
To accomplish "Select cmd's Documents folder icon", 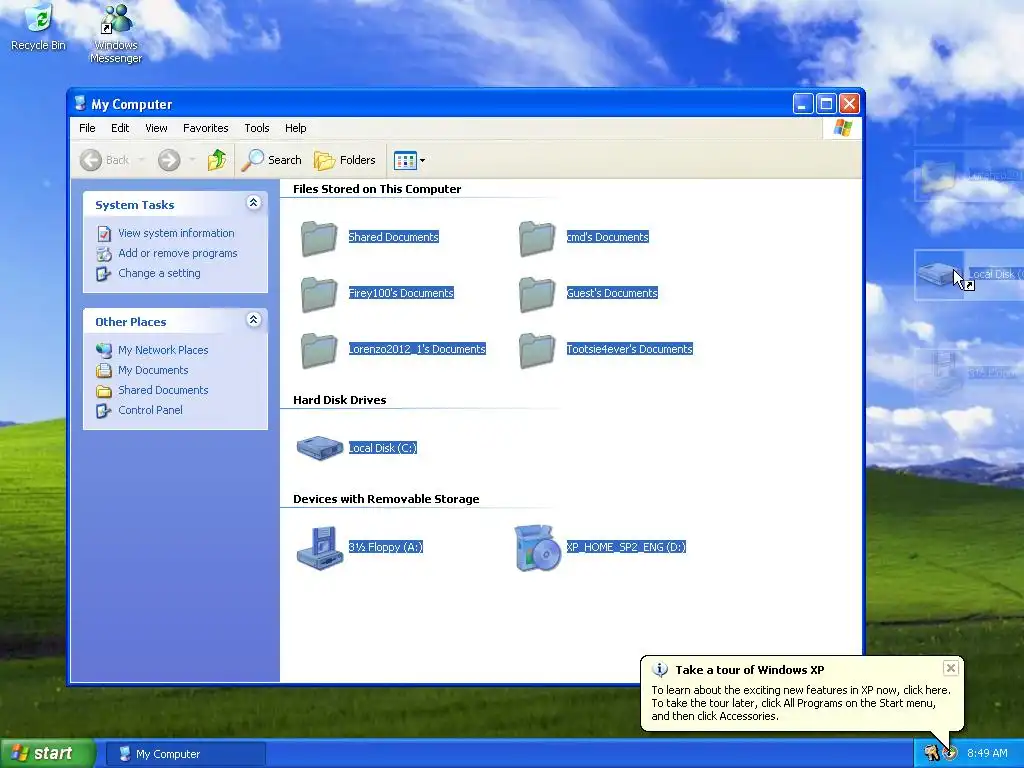I will click(x=537, y=238).
